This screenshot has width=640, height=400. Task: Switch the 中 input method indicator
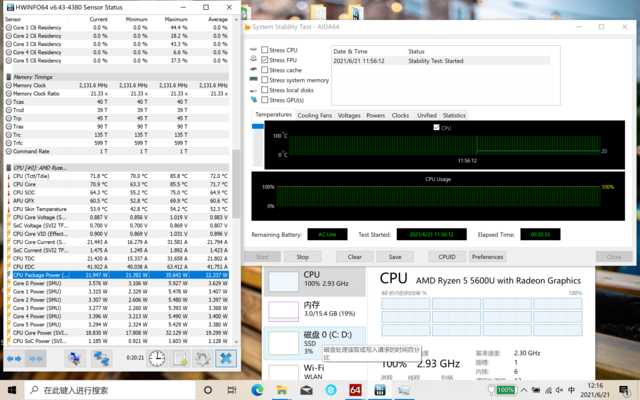click(571, 390)
